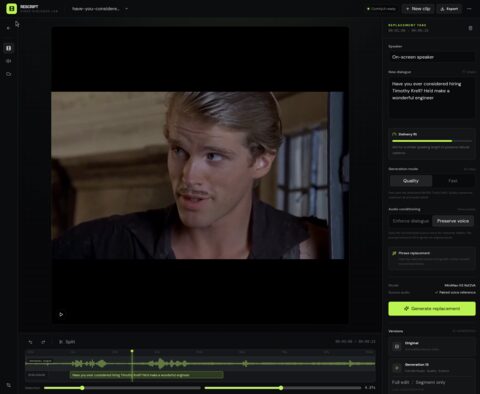Click the redo arrow above the timeline

pos(43,342)
